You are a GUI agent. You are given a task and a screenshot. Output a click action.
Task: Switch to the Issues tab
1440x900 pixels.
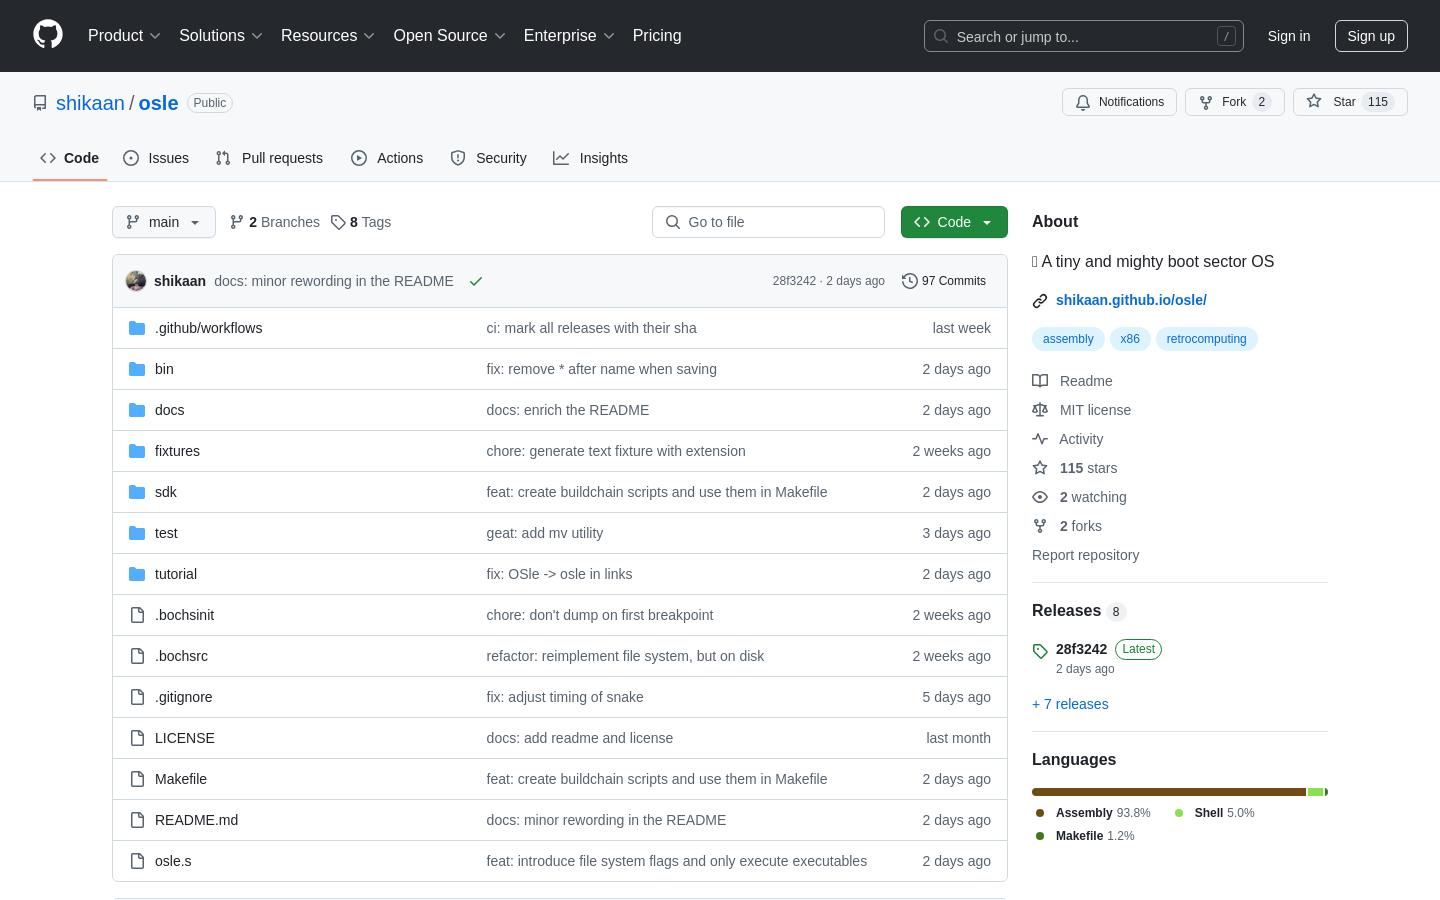click(x=156, y=158)
